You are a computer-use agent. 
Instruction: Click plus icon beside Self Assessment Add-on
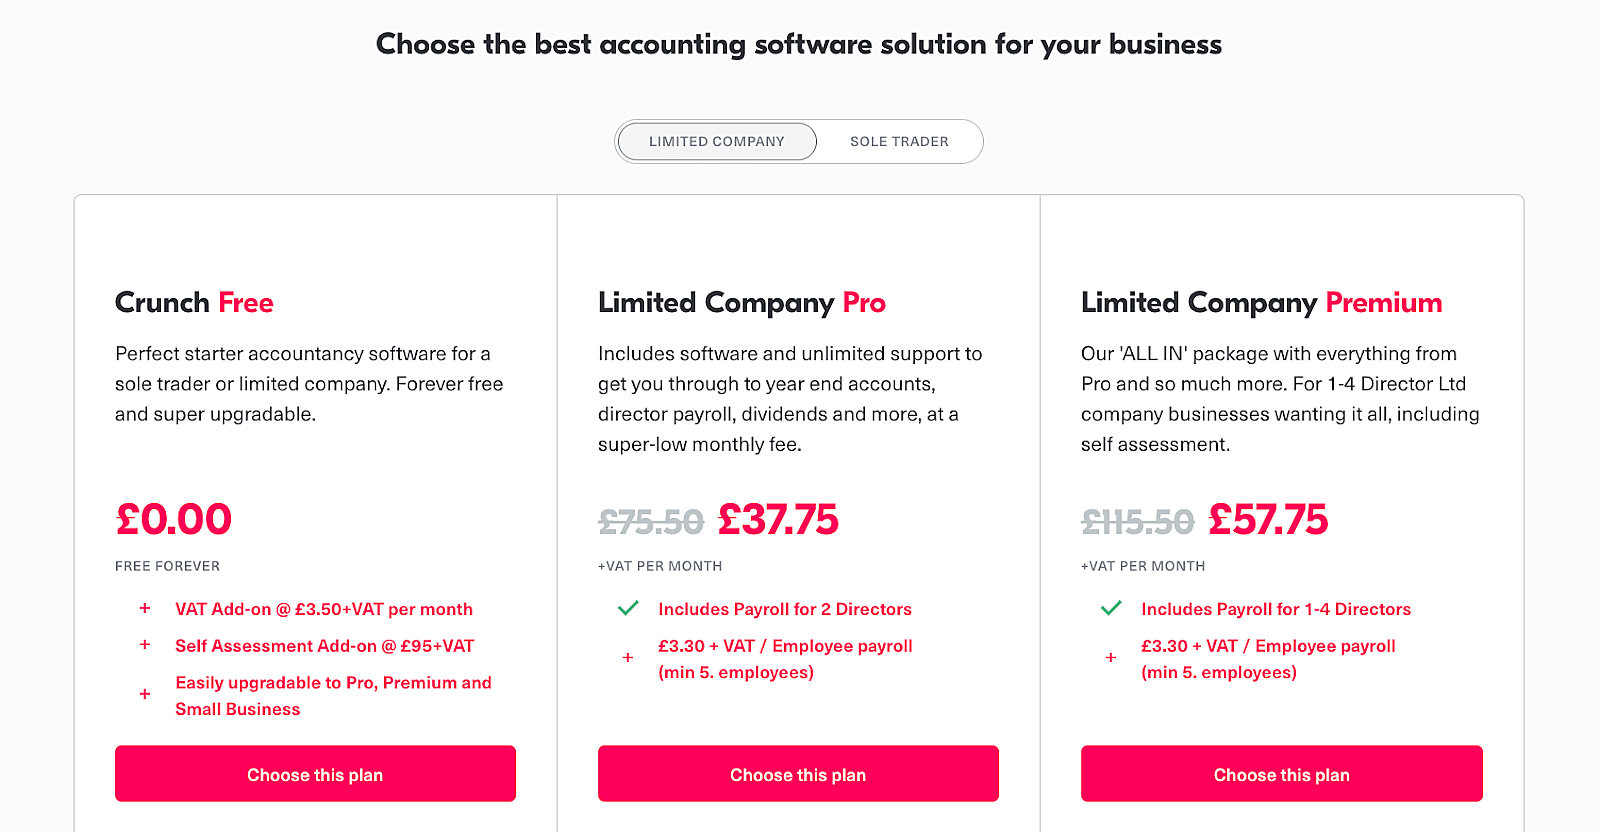[145, 645]
